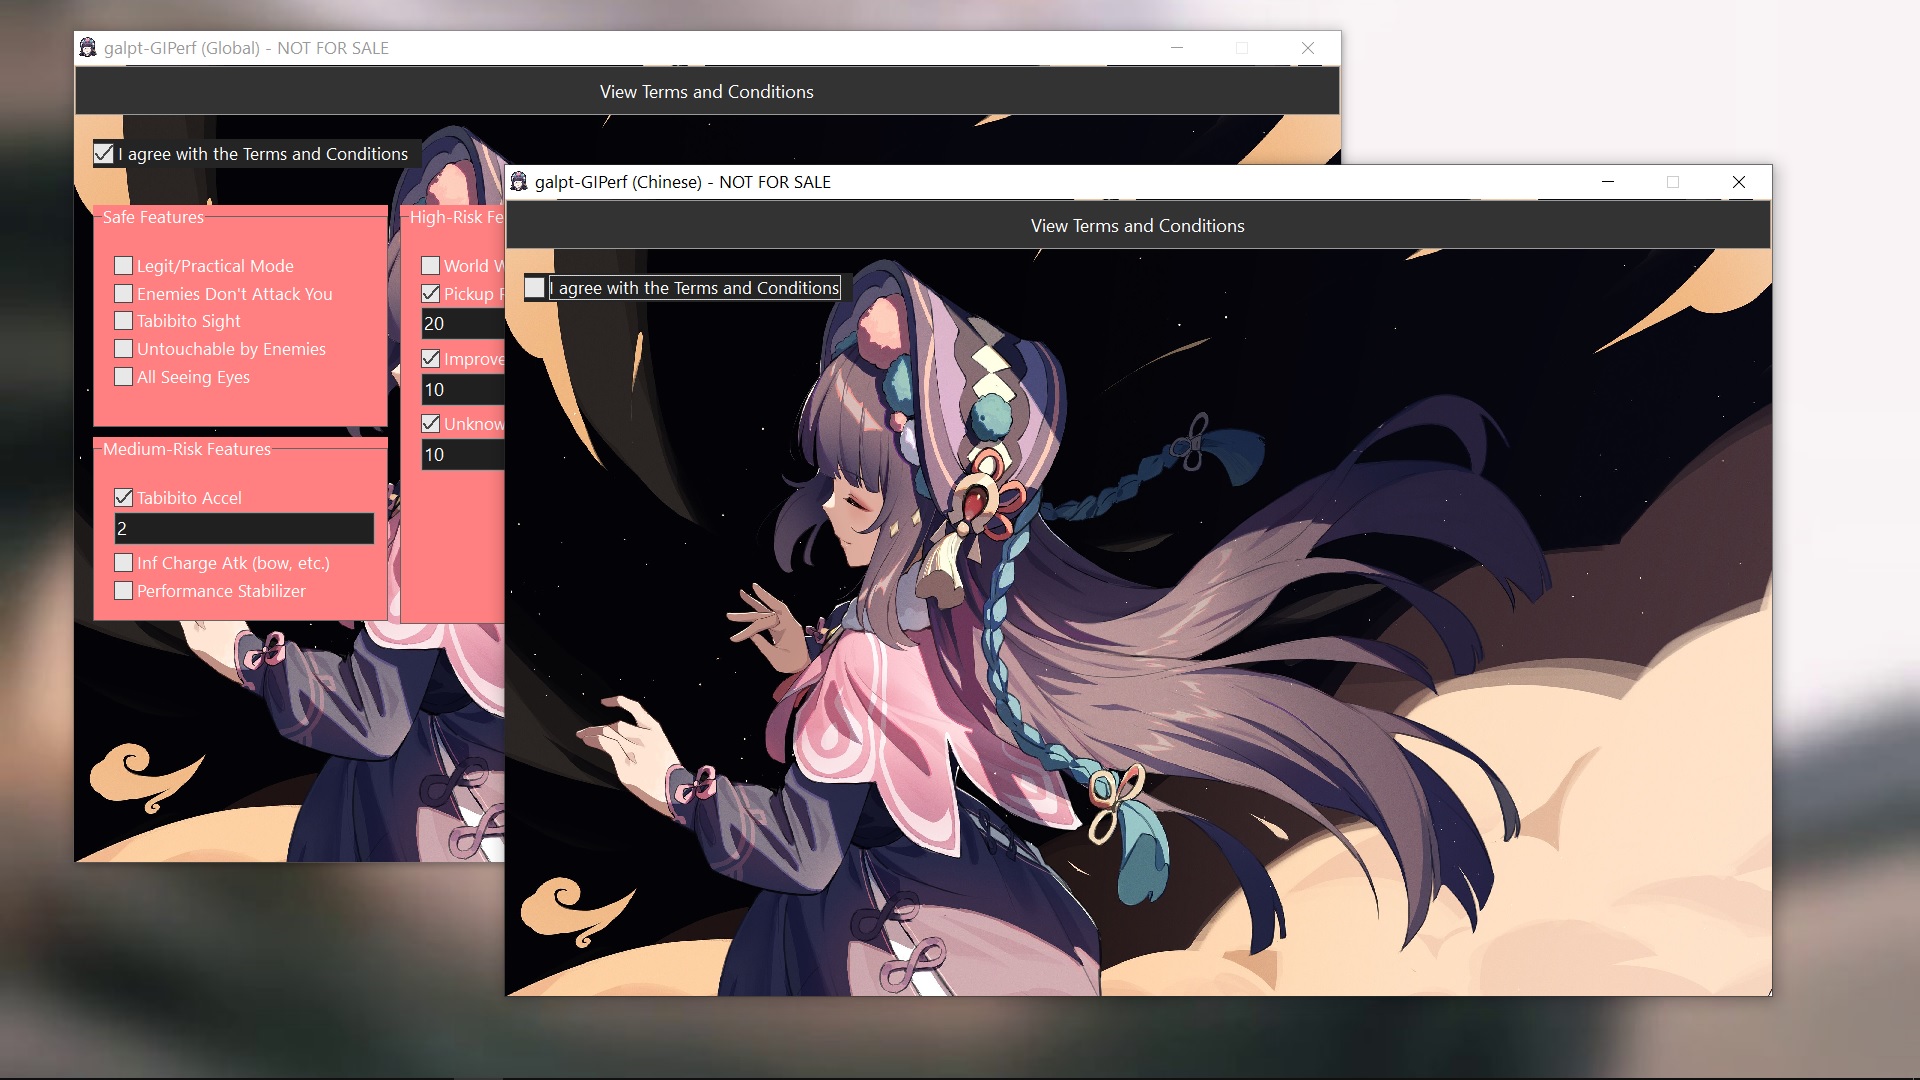The height and width of the screenshot is (1080, 1920).
Task: Open View Terms and Conditions in Chinese window
Action: [1138, 226]
